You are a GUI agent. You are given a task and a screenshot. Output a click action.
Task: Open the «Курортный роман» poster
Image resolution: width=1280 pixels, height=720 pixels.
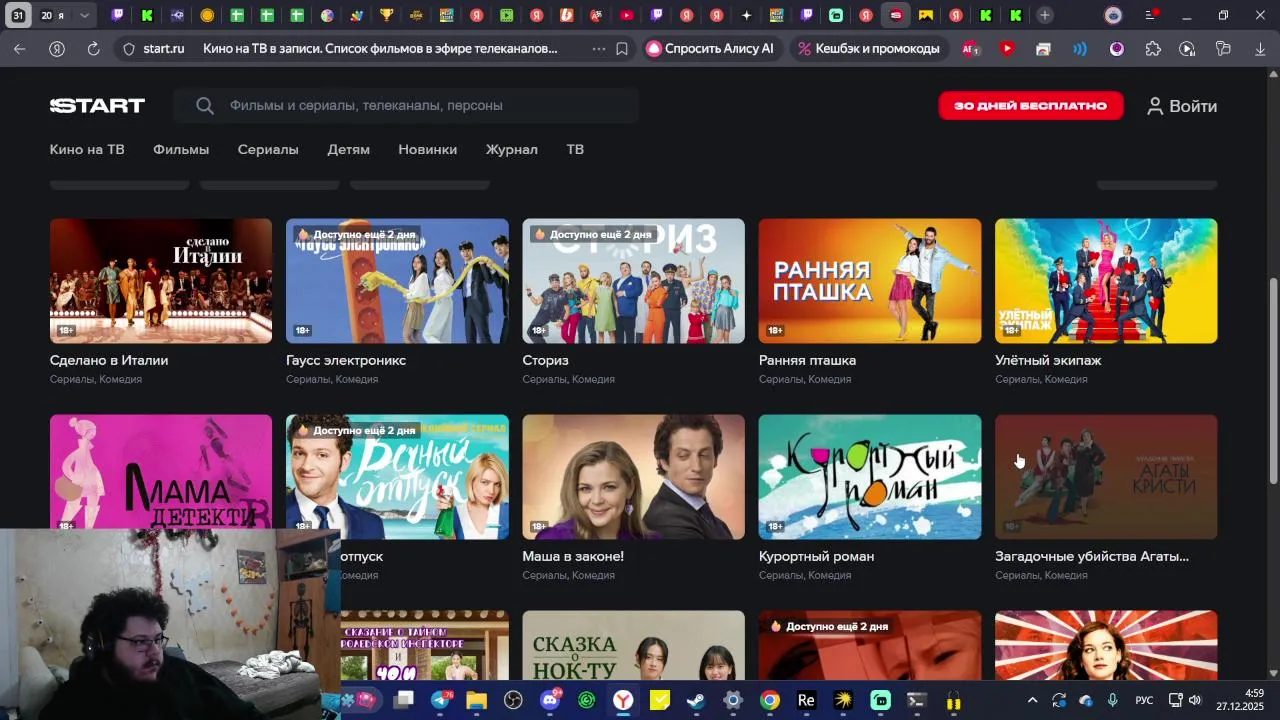870,477
